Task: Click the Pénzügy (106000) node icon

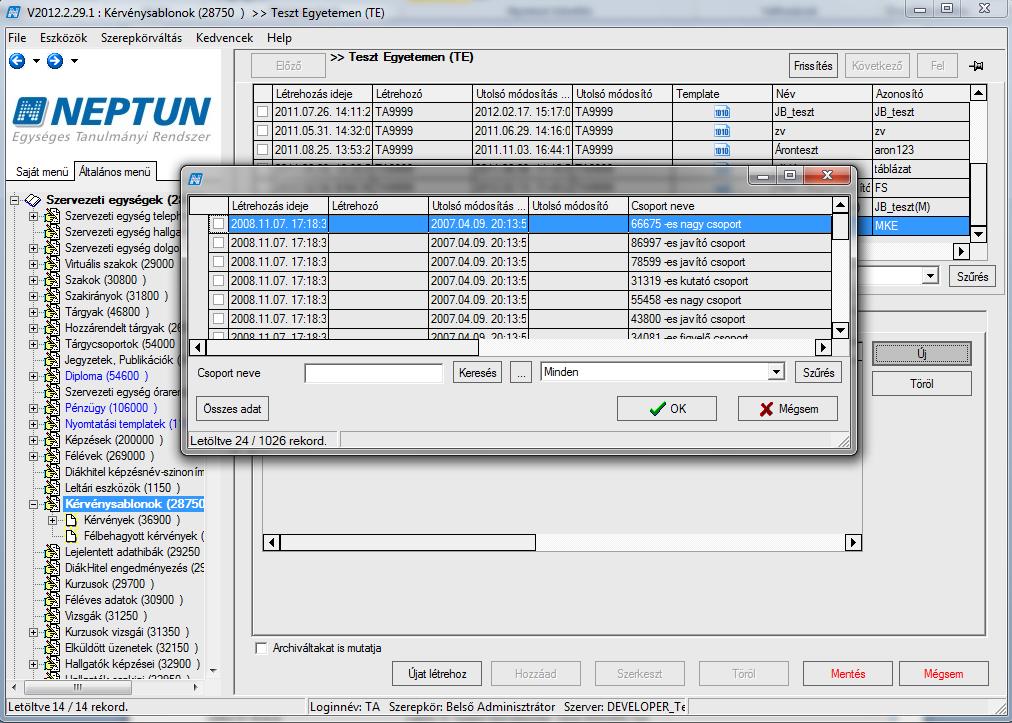Action: [52, 408]
